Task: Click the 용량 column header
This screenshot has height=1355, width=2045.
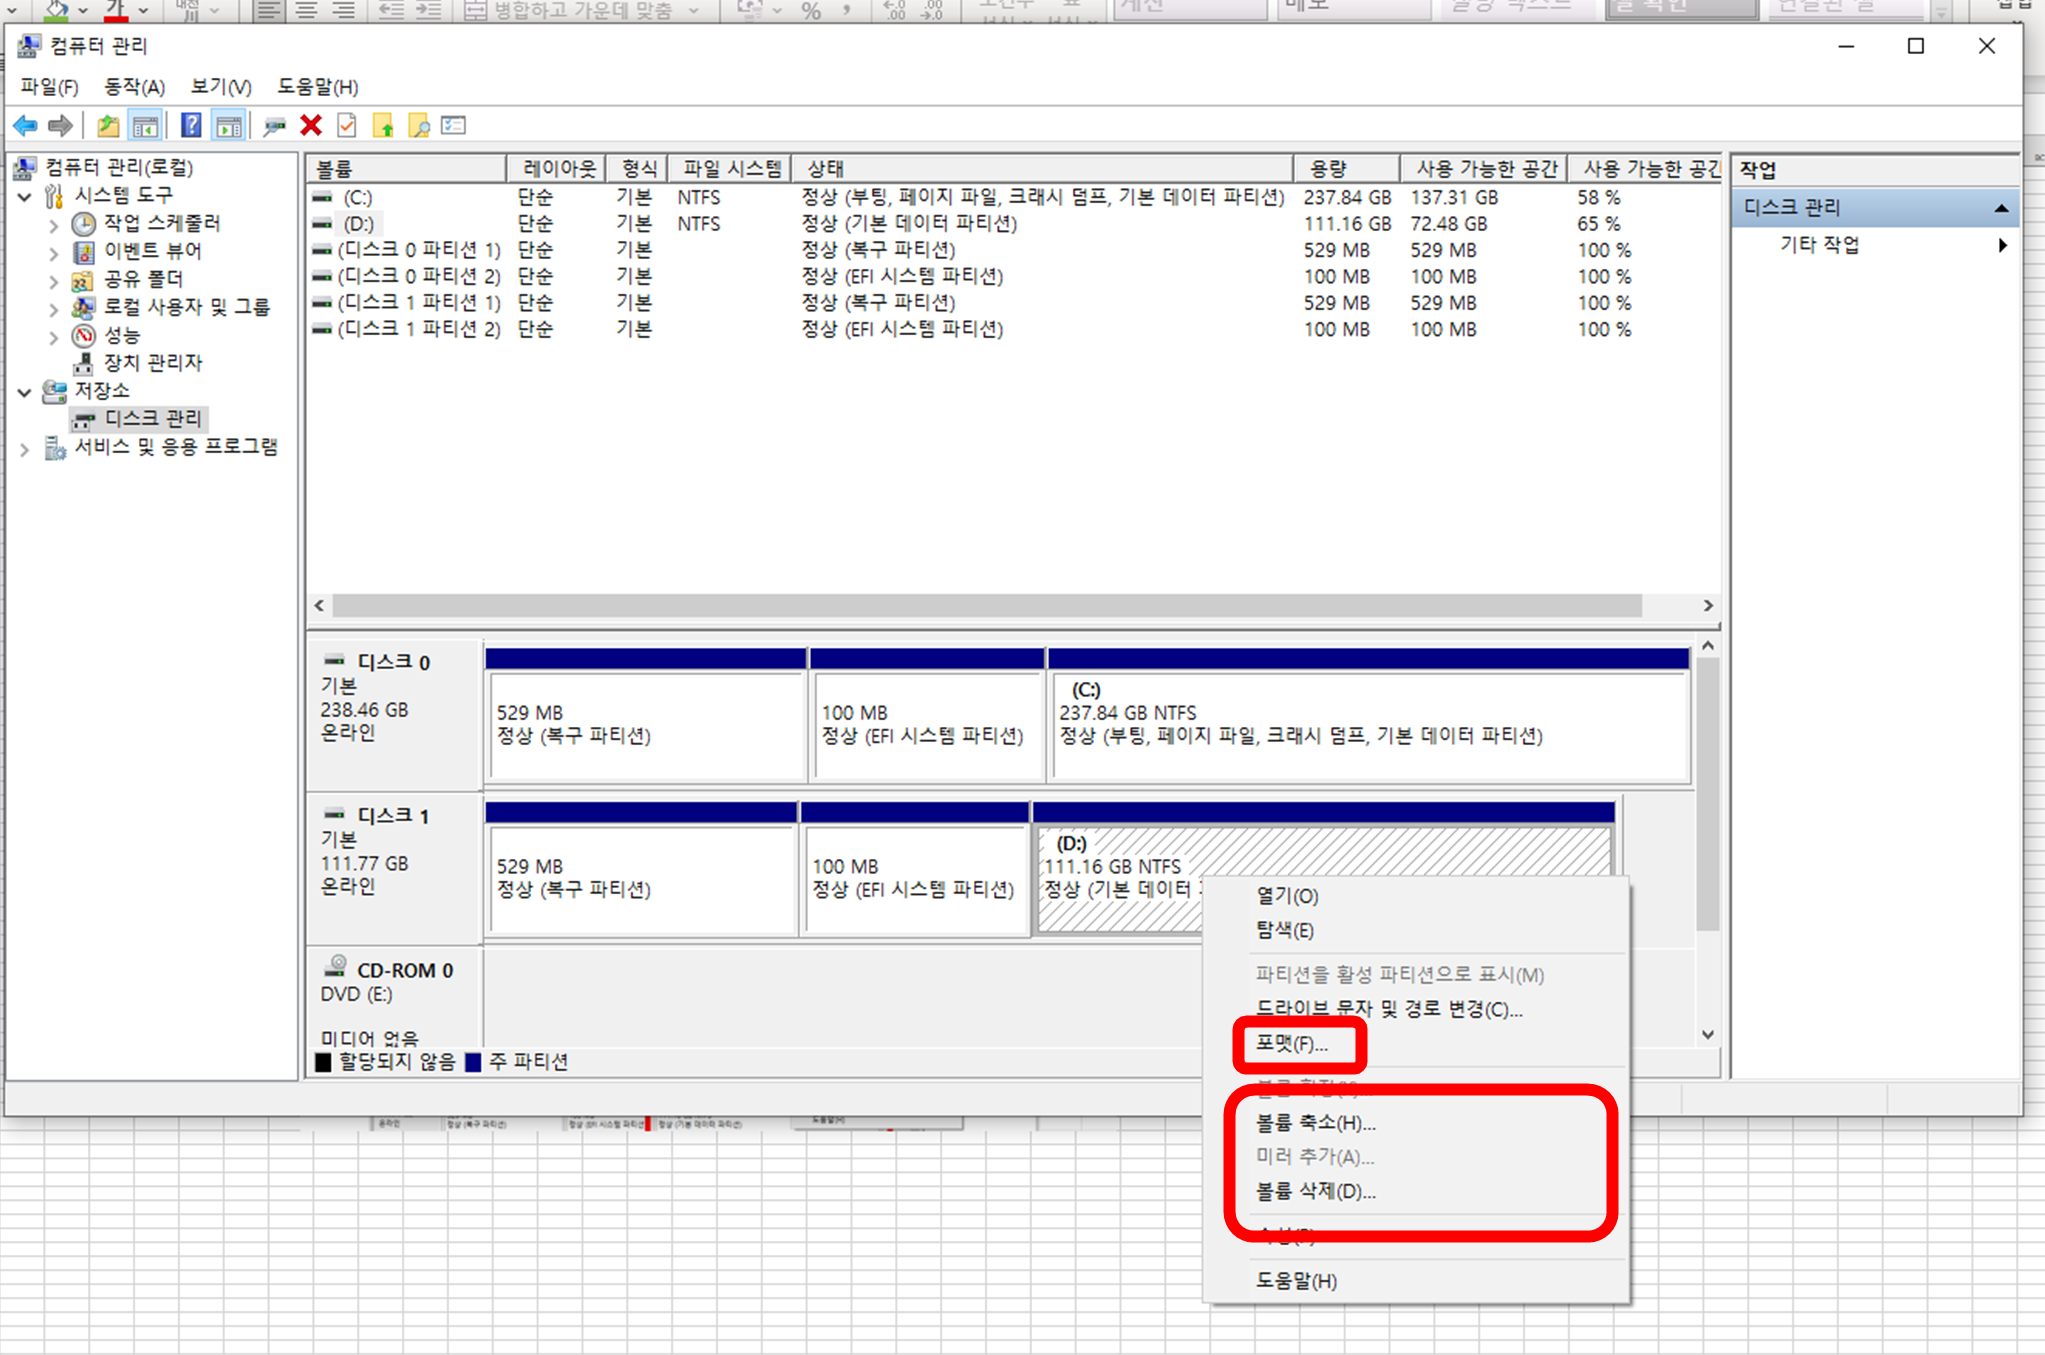Action: [x=1344, y=169]
